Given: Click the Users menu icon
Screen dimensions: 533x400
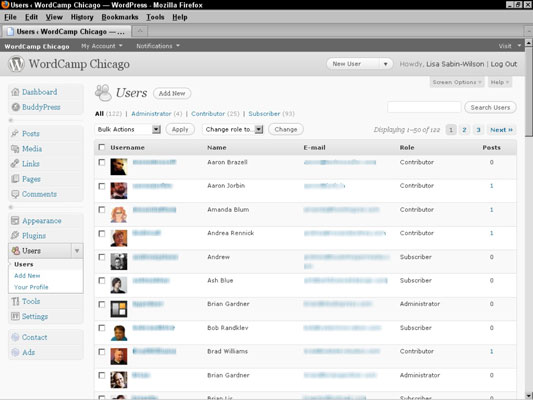Looking at the screenshot, I should click(x=16, y=251).
